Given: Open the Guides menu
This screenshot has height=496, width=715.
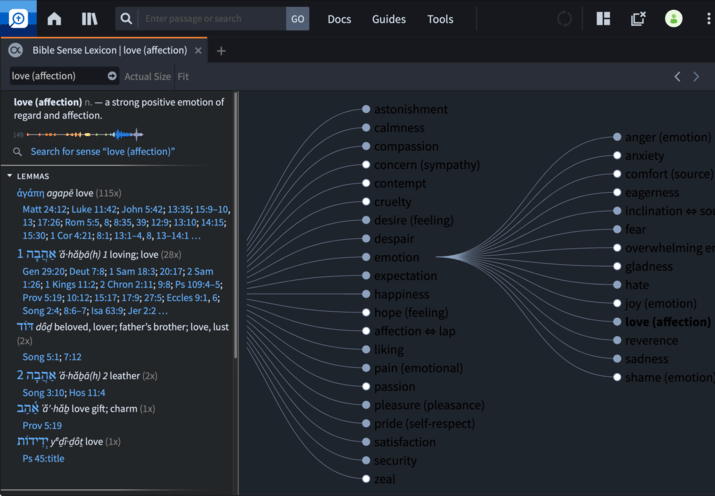Looking at the screenshot, I should click(389, 19).
